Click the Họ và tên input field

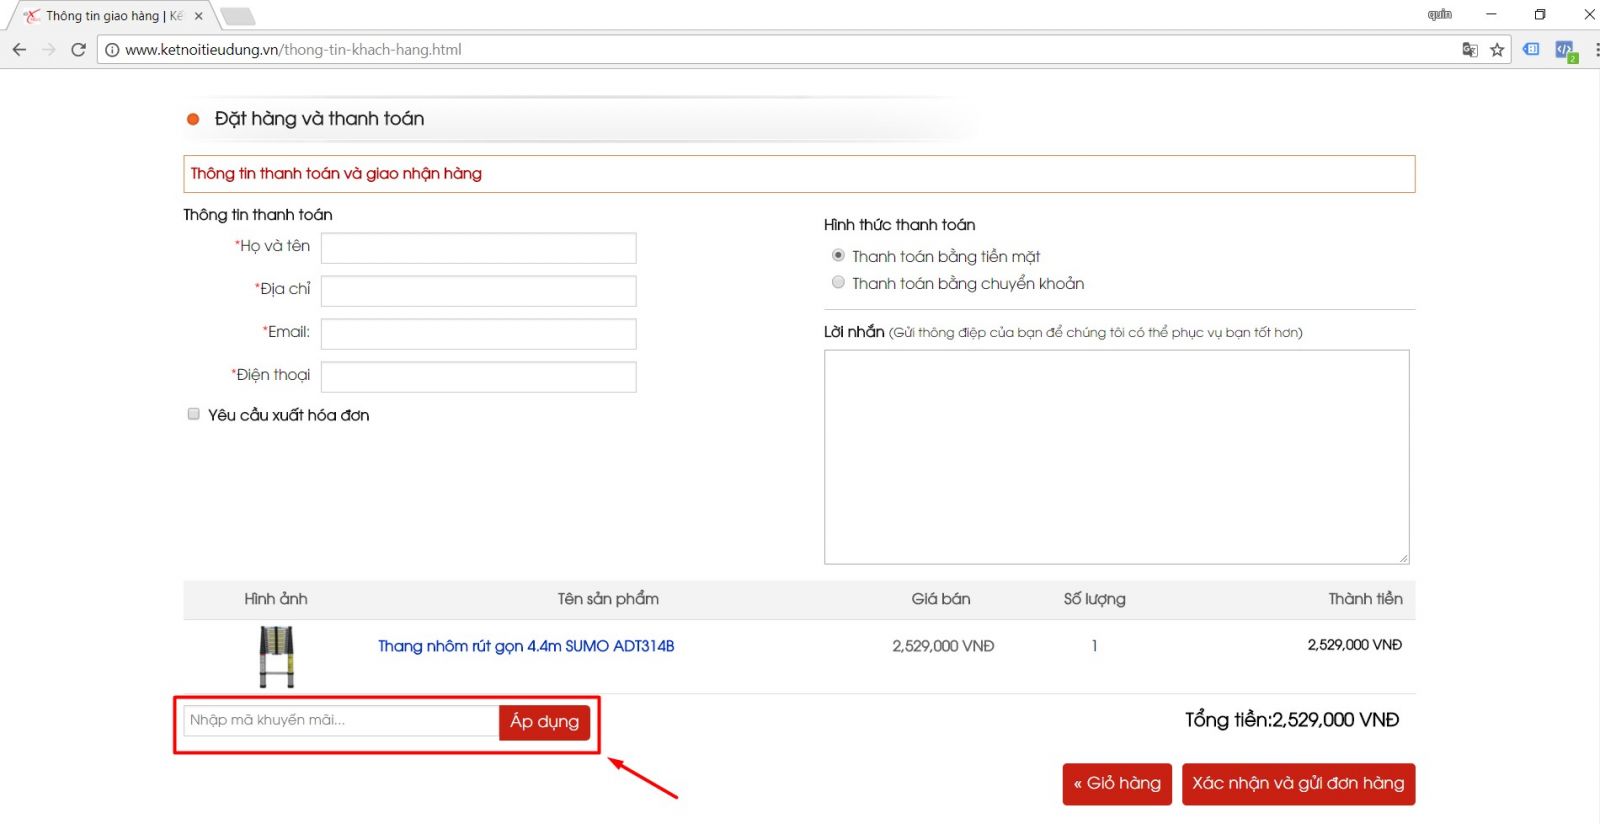pos(478,248)
